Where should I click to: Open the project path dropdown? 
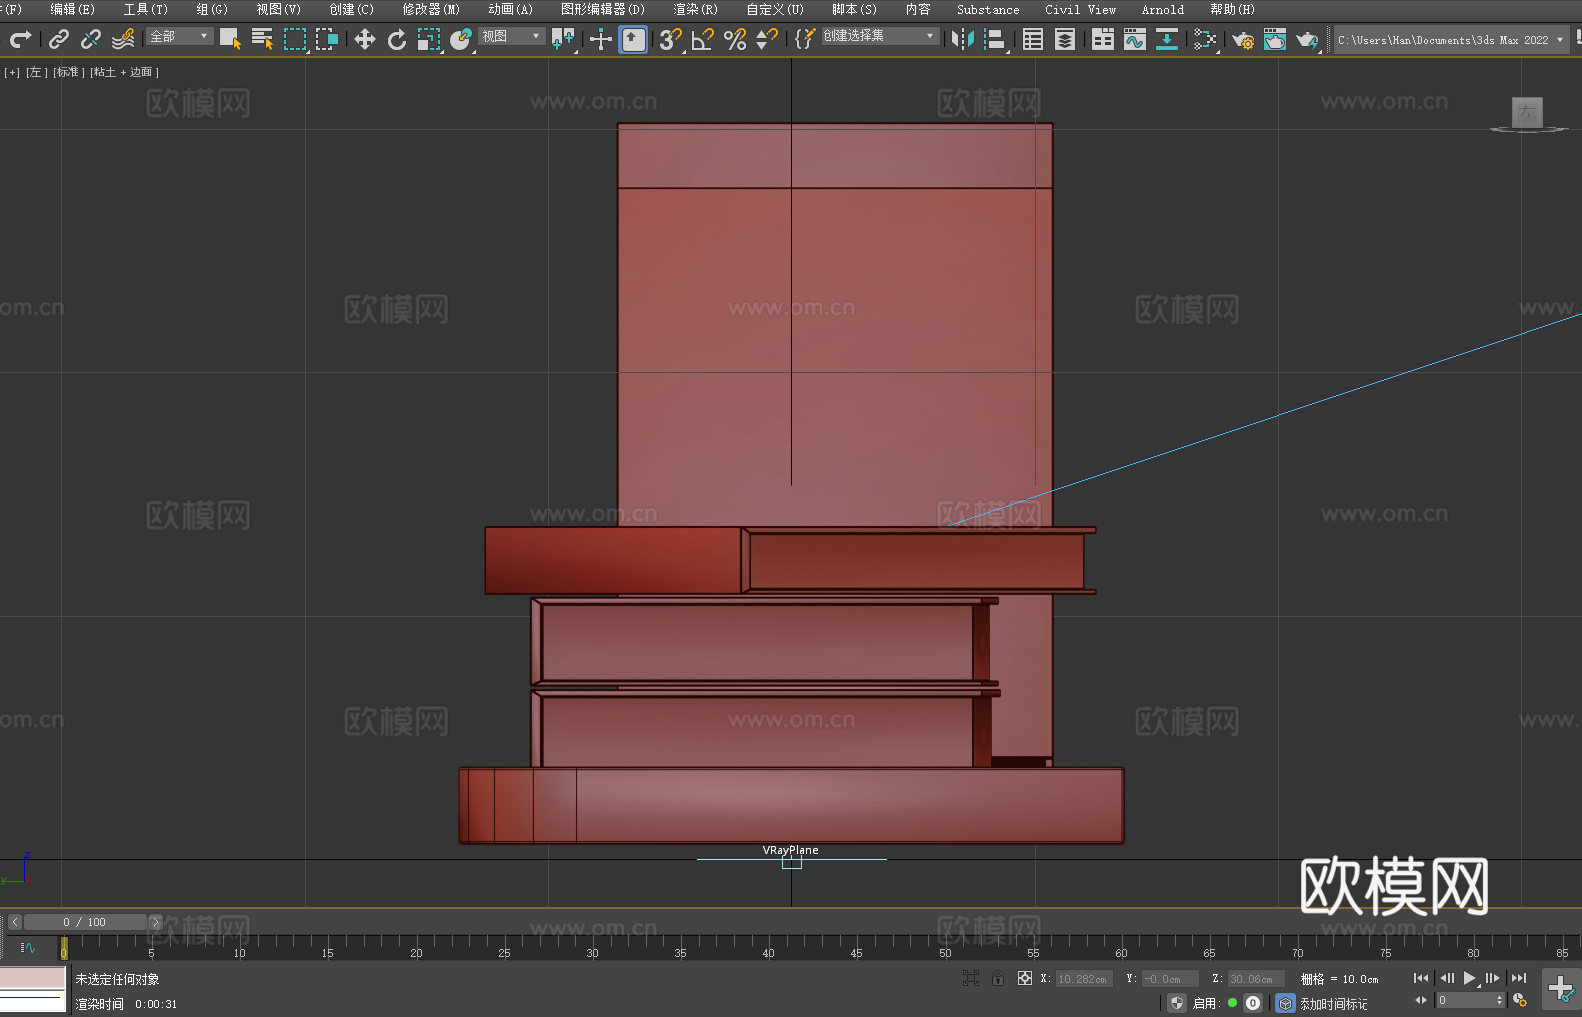coord(1450,40)
